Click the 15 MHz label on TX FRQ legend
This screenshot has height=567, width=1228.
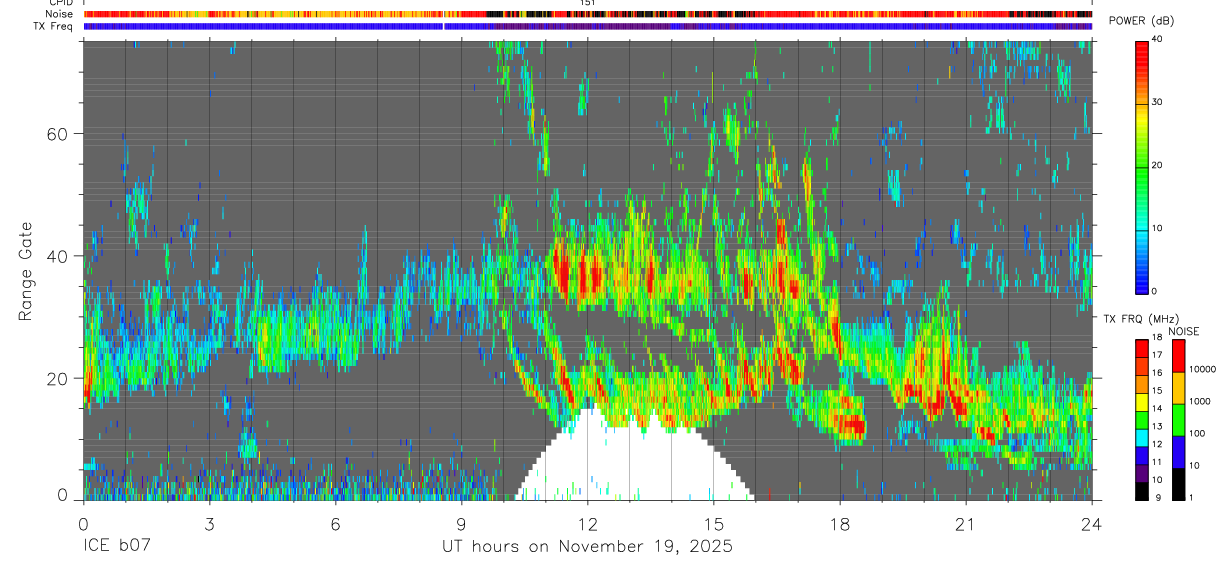pos(1157,391)
